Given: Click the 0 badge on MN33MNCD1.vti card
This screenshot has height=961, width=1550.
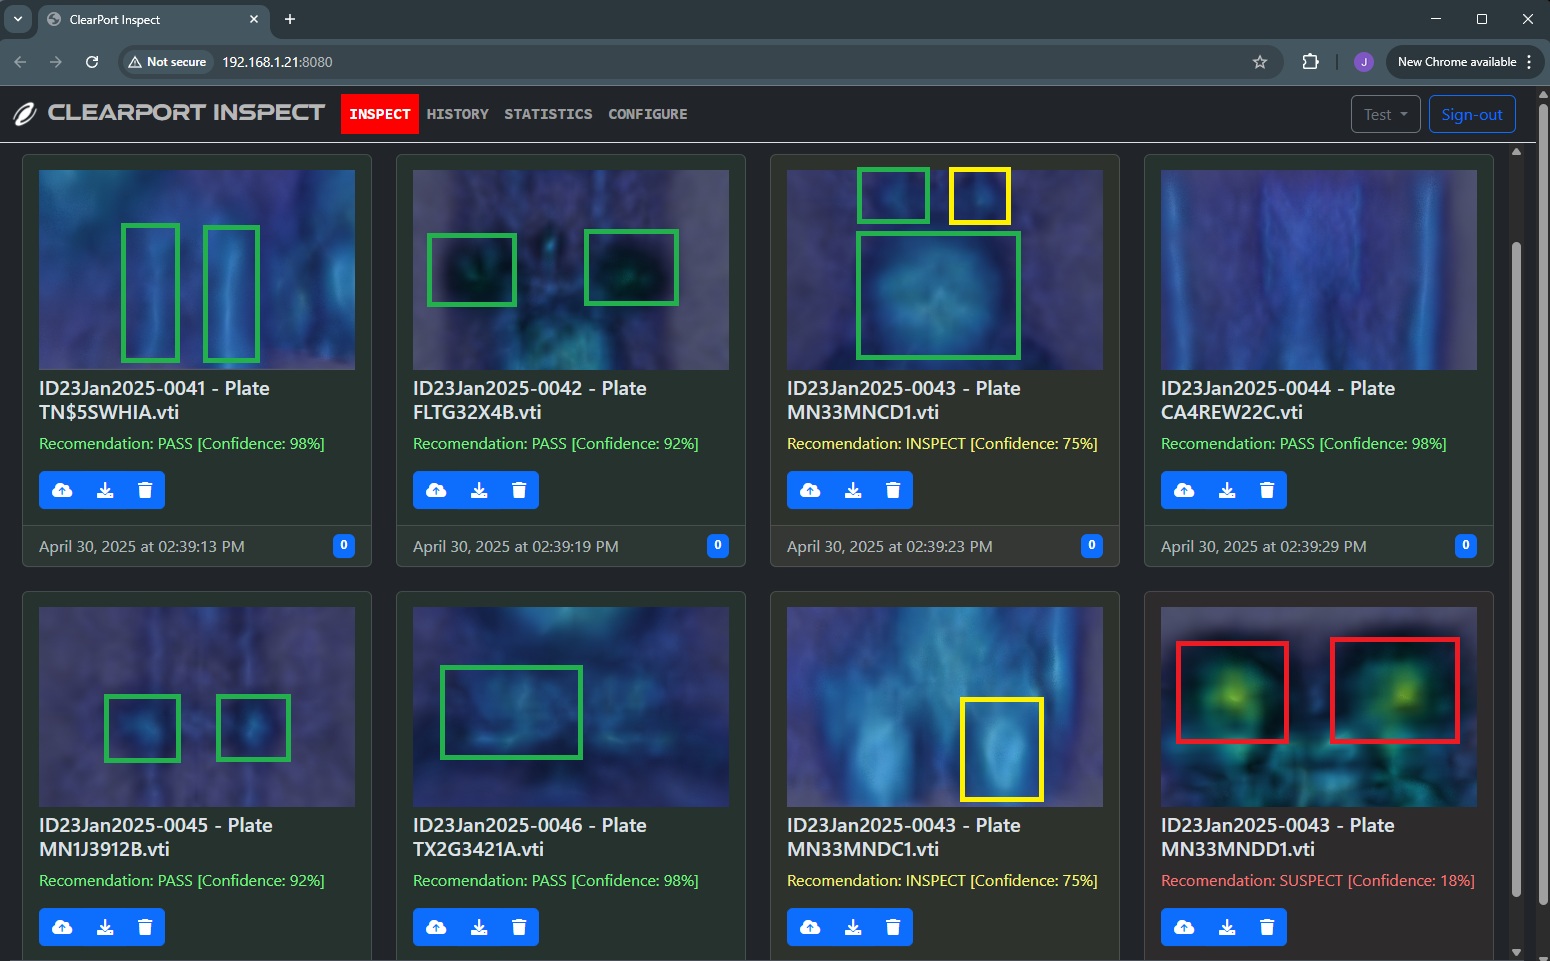Looking at the screenshot, I should 1092,545.
